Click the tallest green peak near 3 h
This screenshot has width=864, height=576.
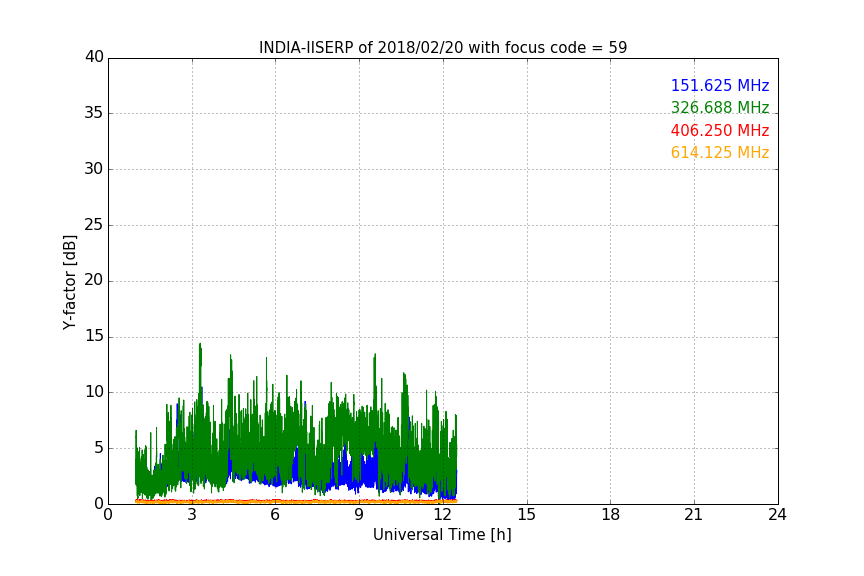pos(200,345)
